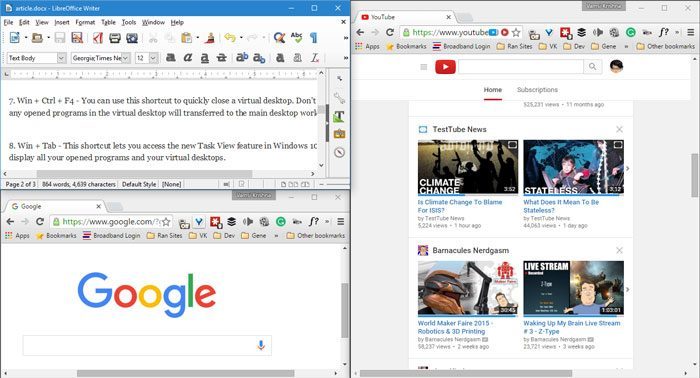Viewport: 700px width, 378px height.
Task: Click the Paste clipboard icon in Writer
Action: tap(187, 38)
